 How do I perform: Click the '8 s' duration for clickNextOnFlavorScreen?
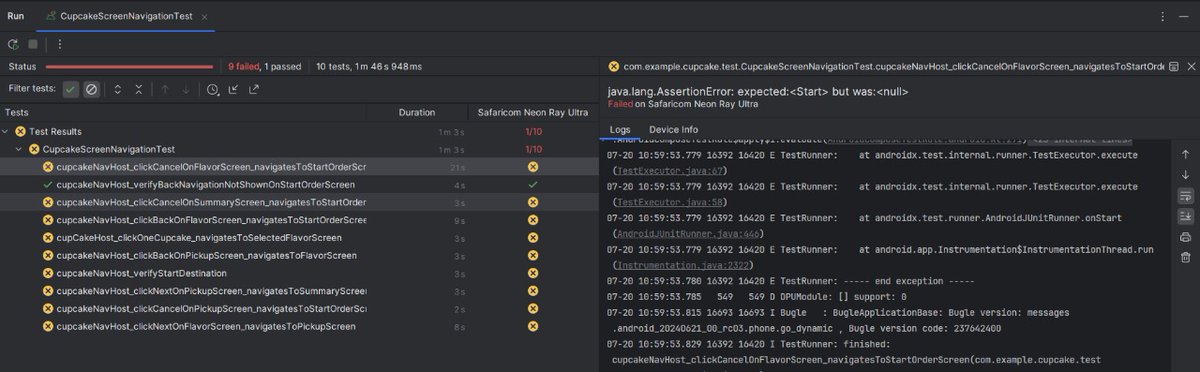tap(460, 327)
